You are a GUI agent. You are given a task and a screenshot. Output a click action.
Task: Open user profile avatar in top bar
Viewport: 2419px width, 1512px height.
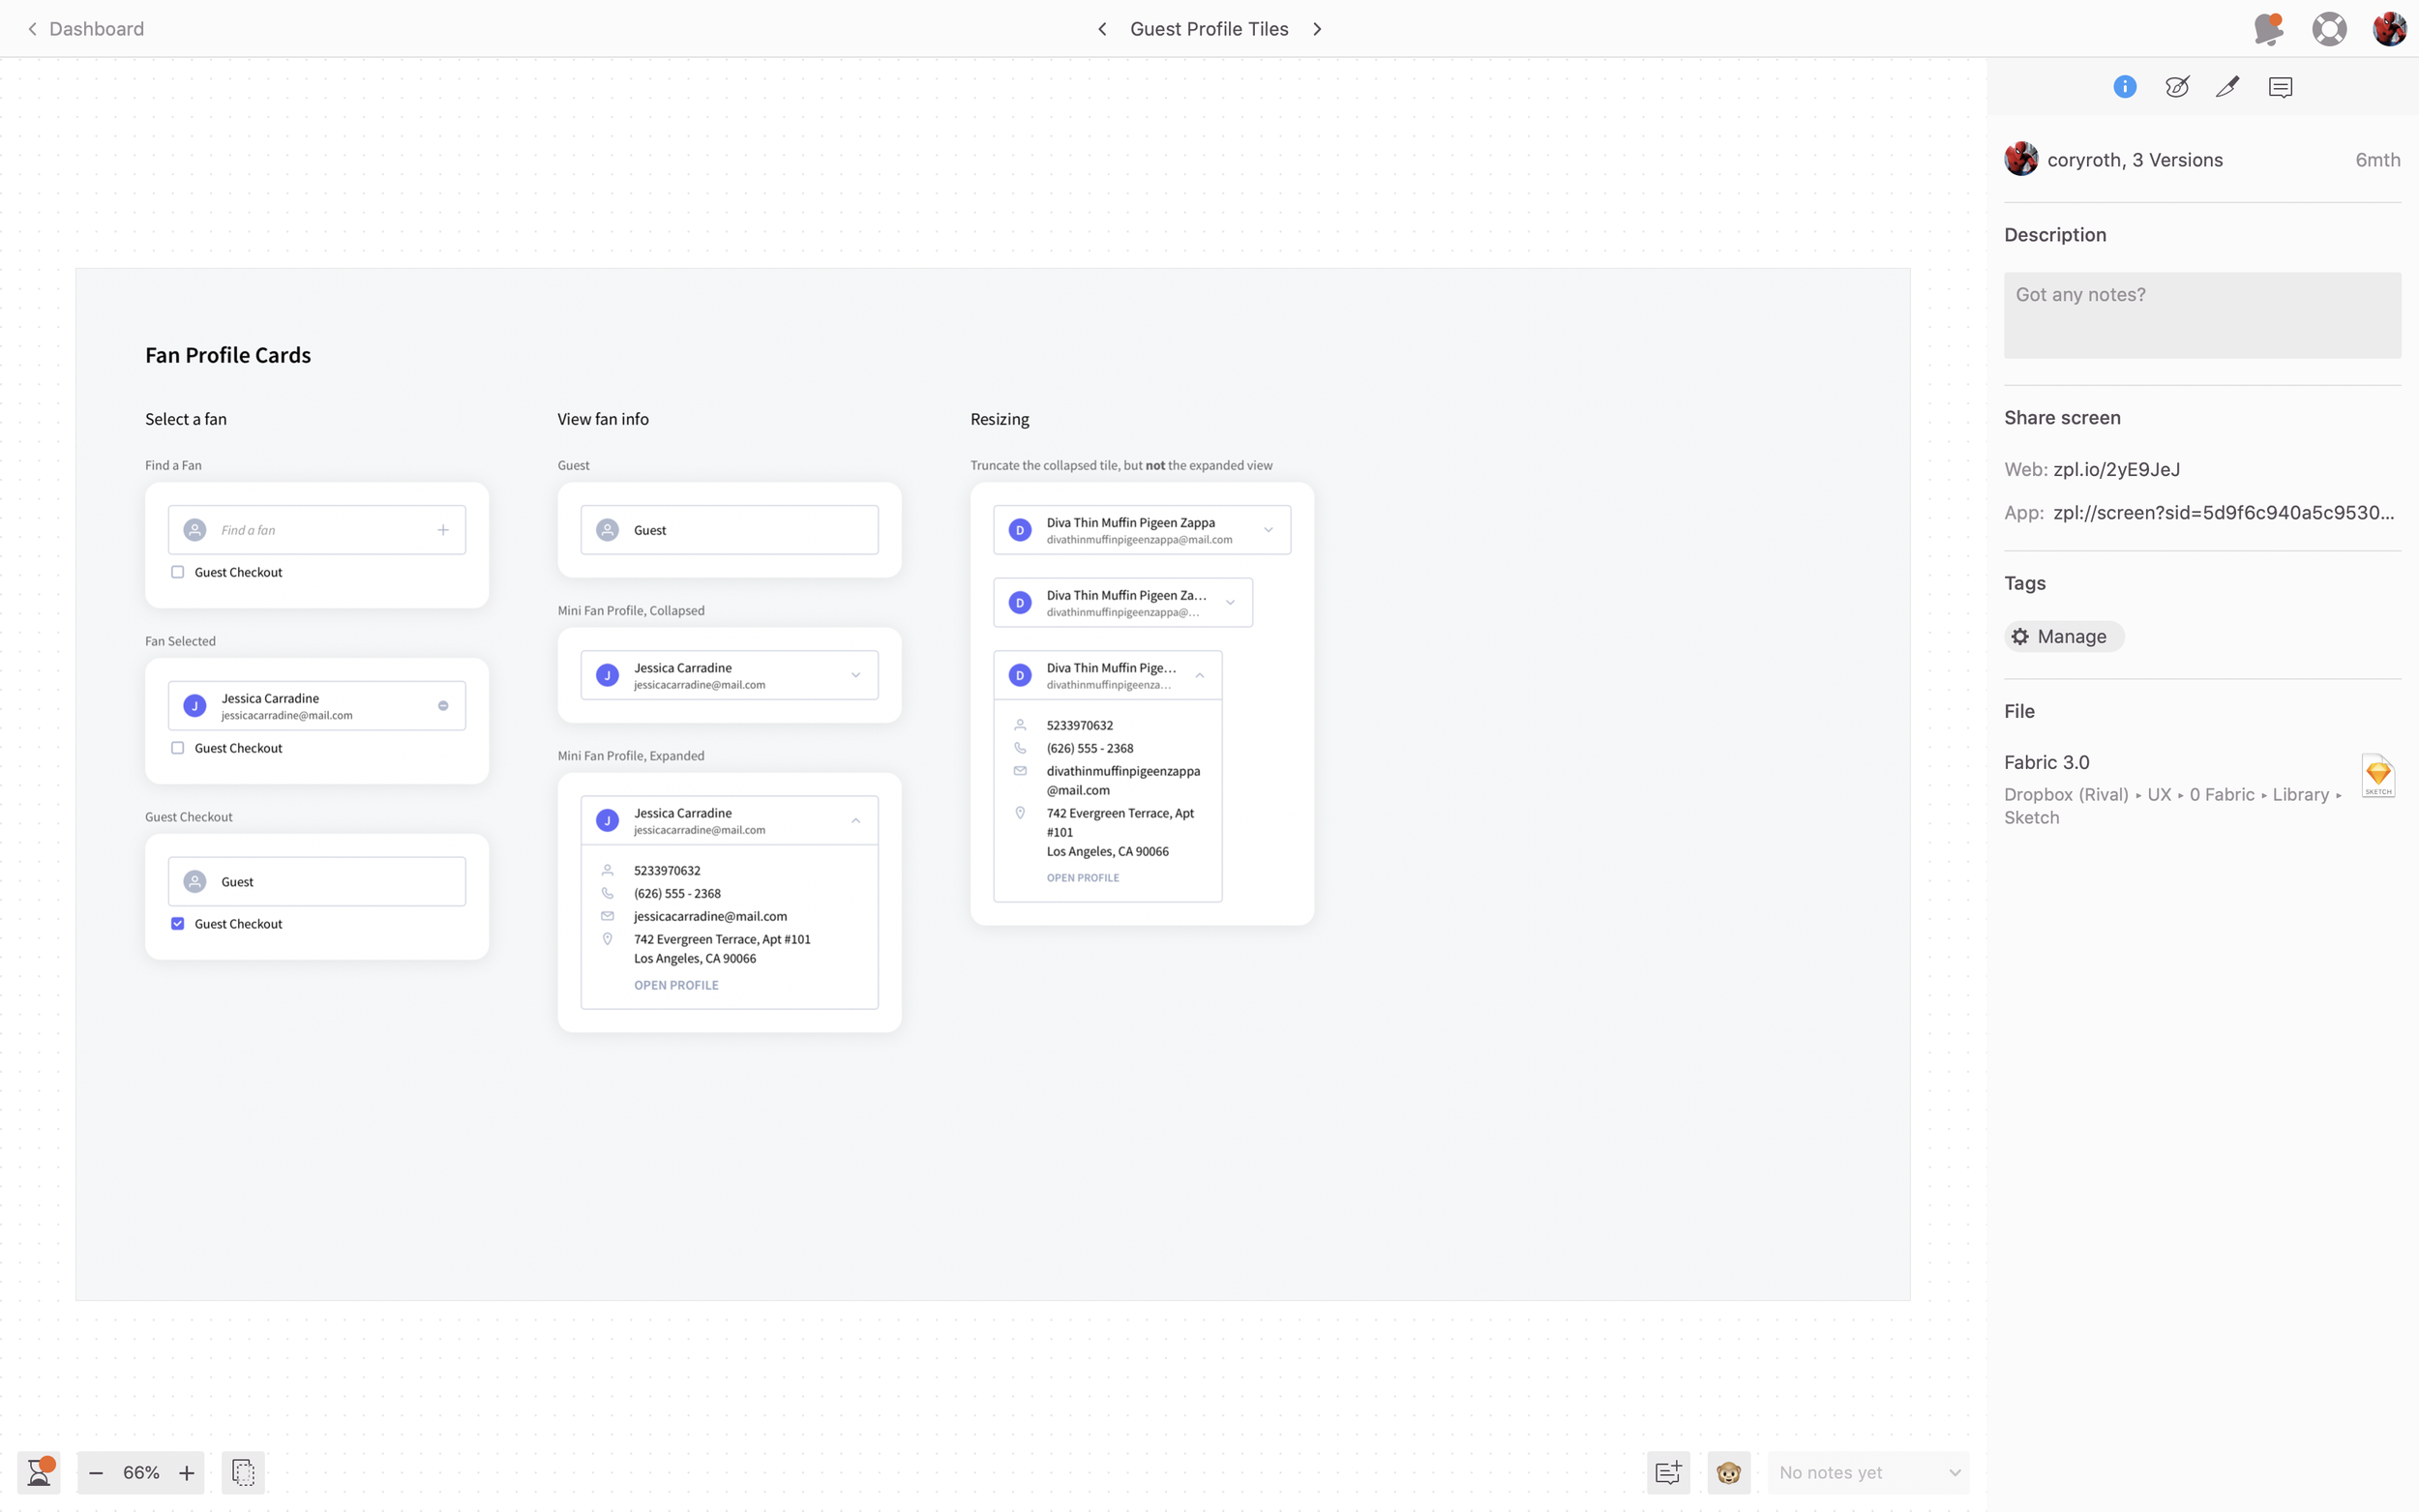(x=2389, y=29)
